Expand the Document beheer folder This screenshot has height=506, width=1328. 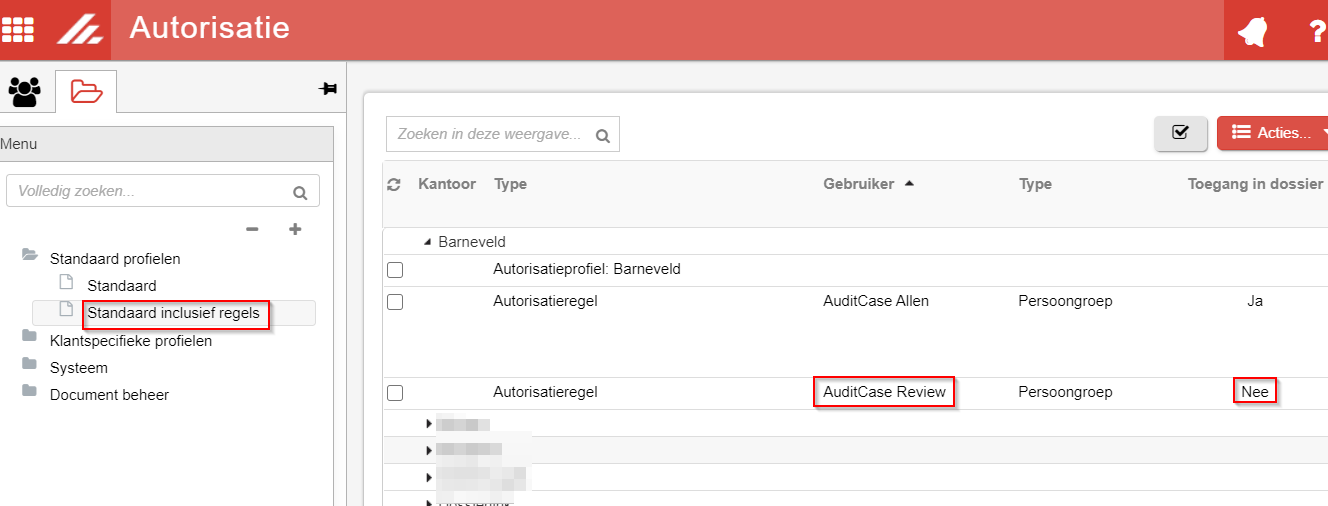click(30, 393)
